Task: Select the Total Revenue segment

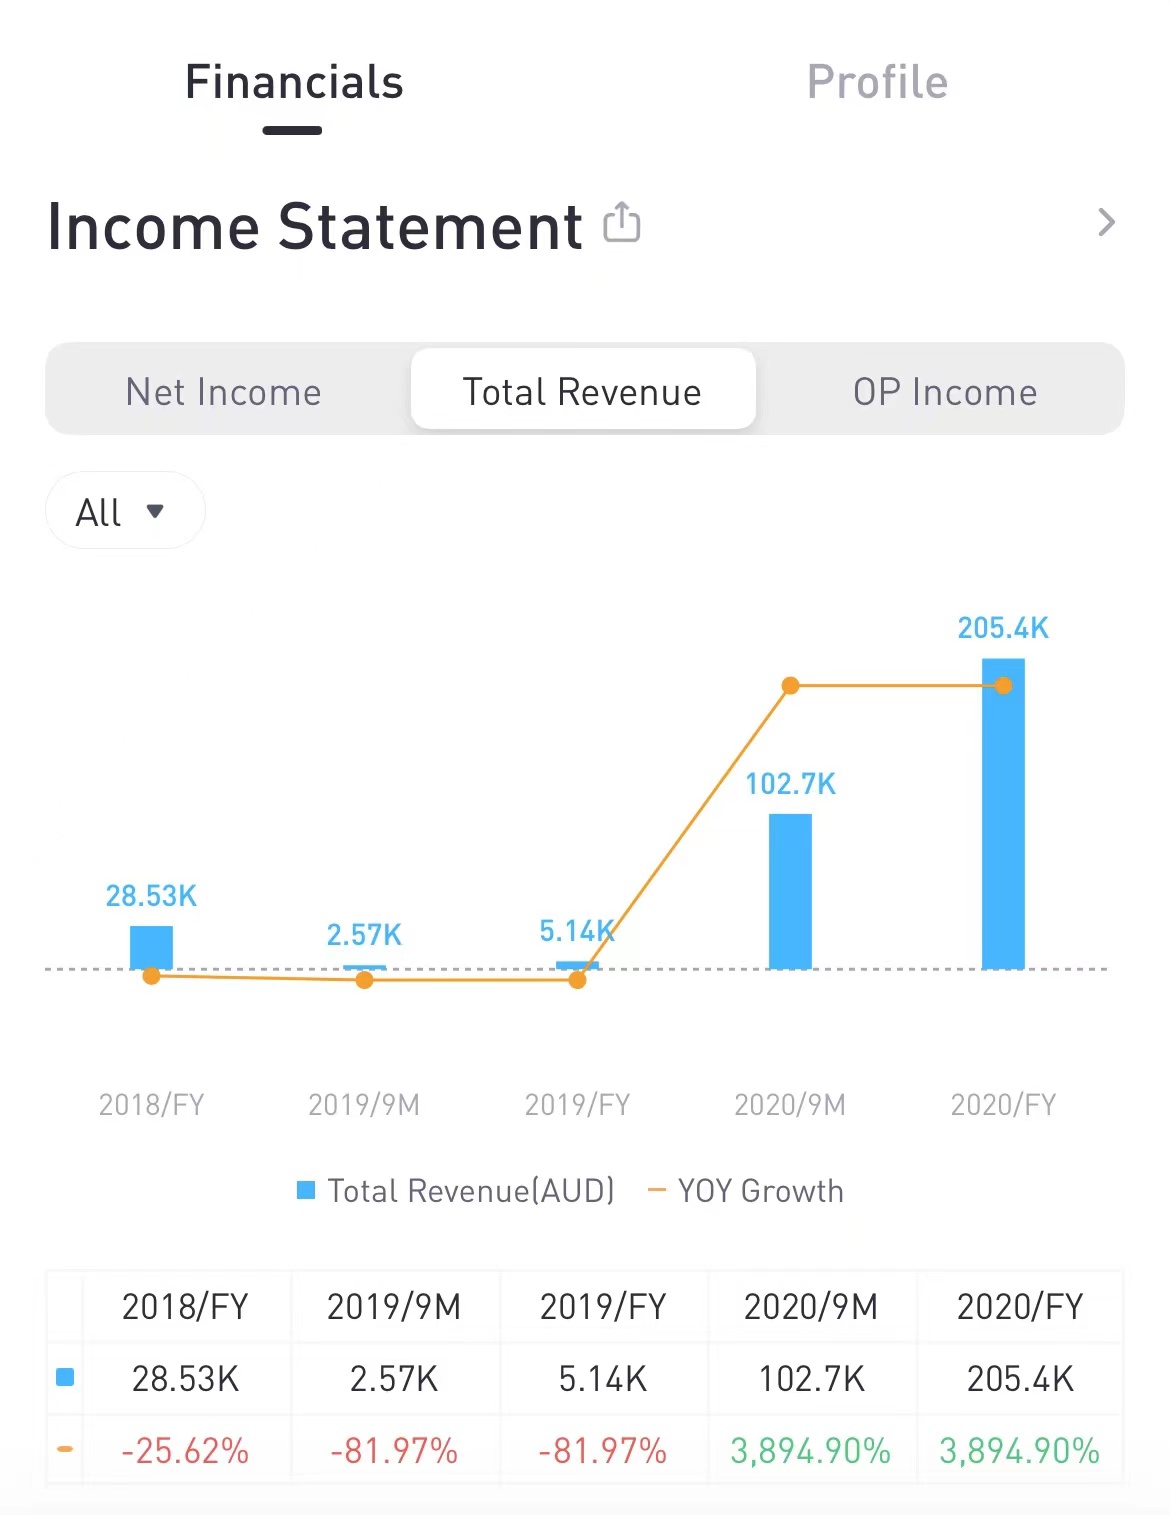Action: [x=582, y=391]
